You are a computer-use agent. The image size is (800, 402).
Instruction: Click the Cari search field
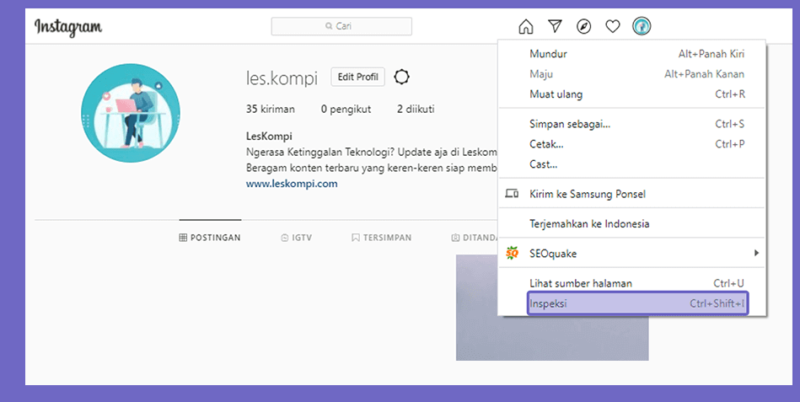341,26
